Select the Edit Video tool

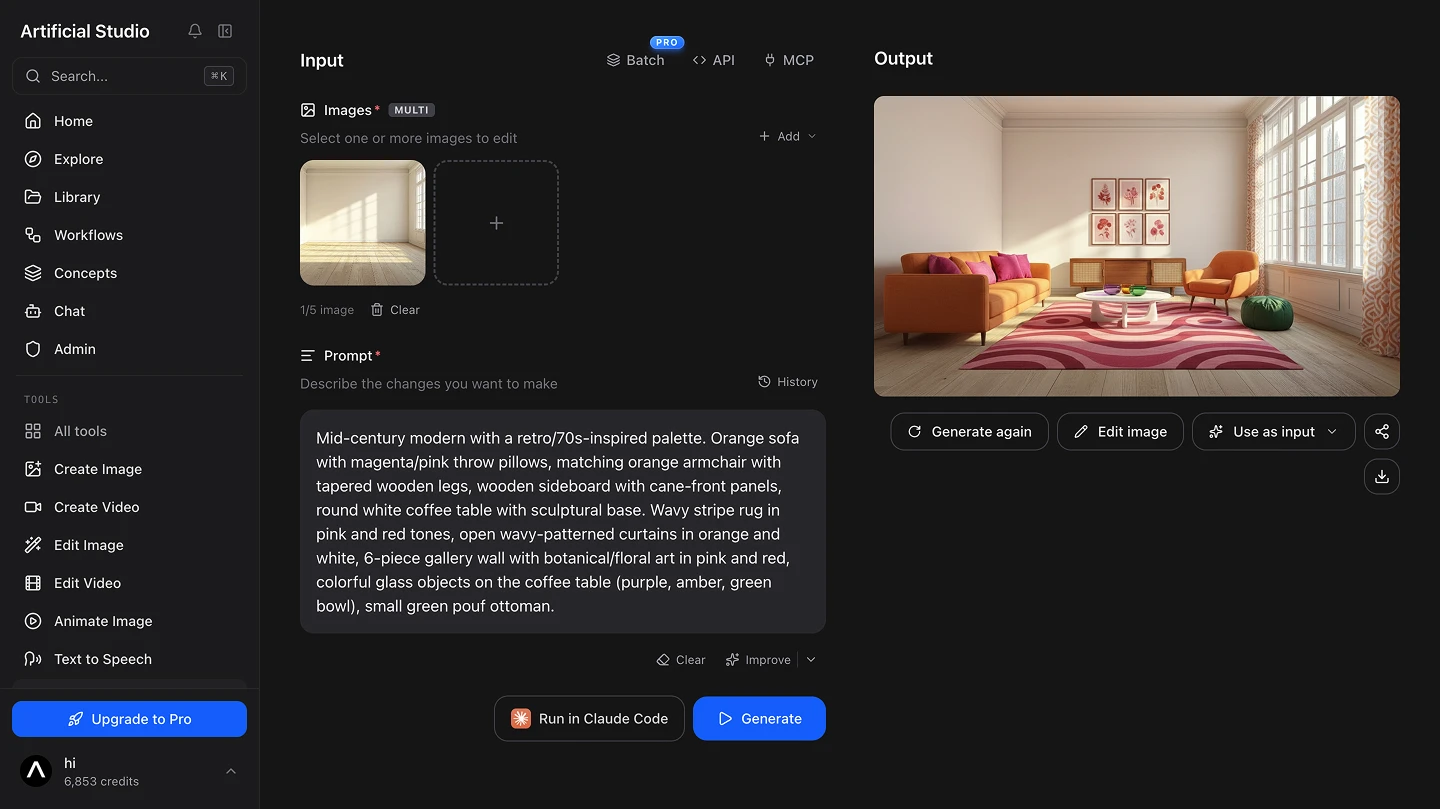[129, 583]
